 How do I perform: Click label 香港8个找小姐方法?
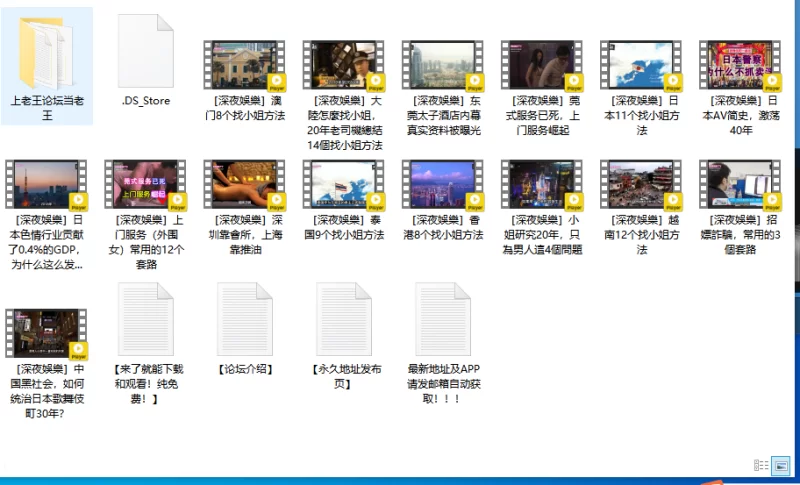[443, 227]
